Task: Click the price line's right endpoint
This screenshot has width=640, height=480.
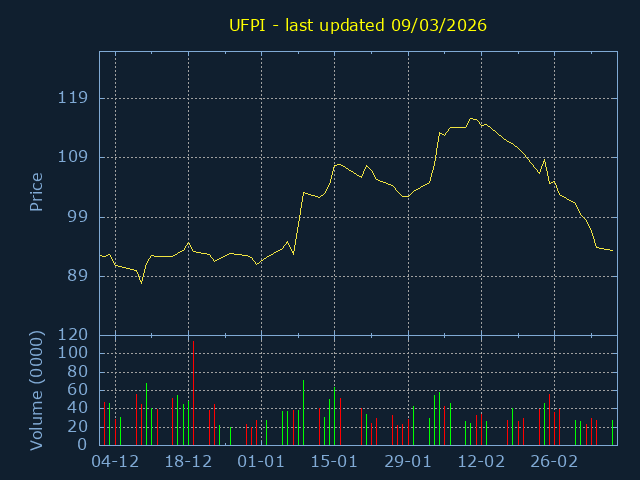Action: [613, 250]
